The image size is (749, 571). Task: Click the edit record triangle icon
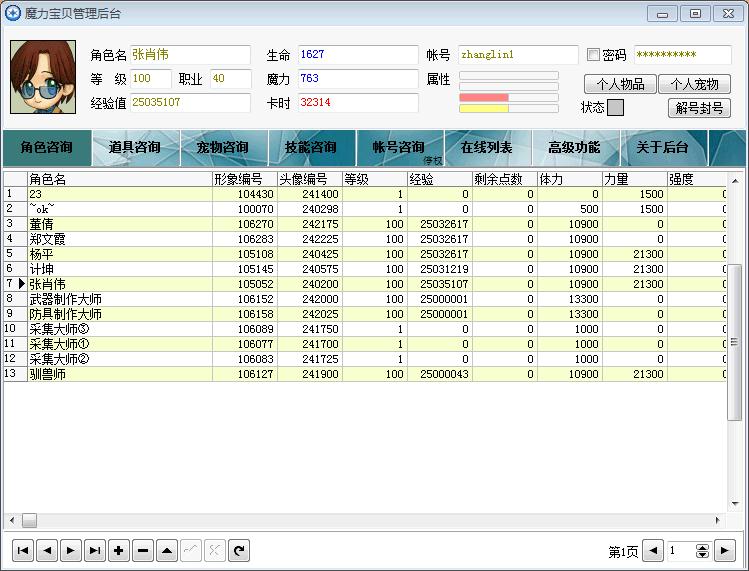coord(167,550)
